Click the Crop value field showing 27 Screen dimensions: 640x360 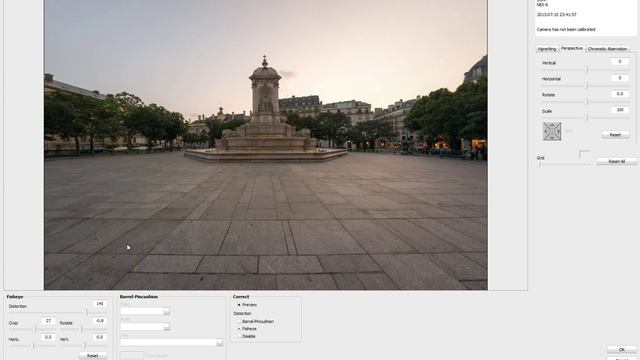(x=48, y=321)
